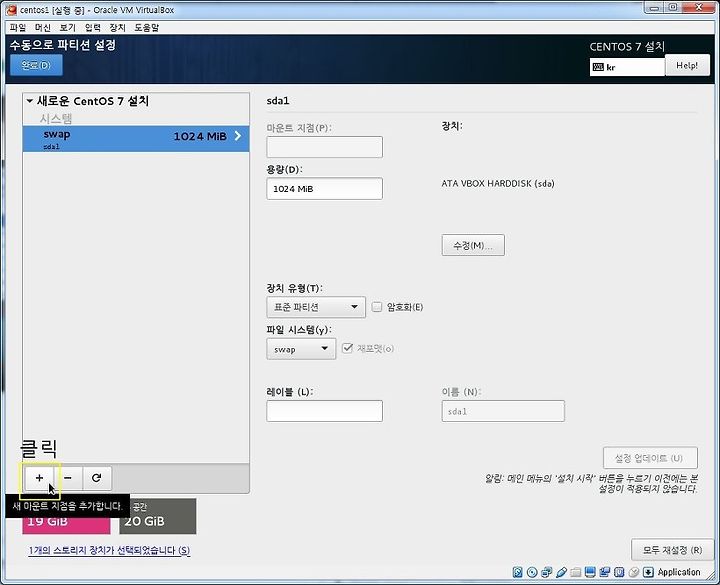This screenshot has width=720, height=585.
Task: Click the VirtualBox hard disk activity icon
Action: pyautogui.click(x=518, y=572)
